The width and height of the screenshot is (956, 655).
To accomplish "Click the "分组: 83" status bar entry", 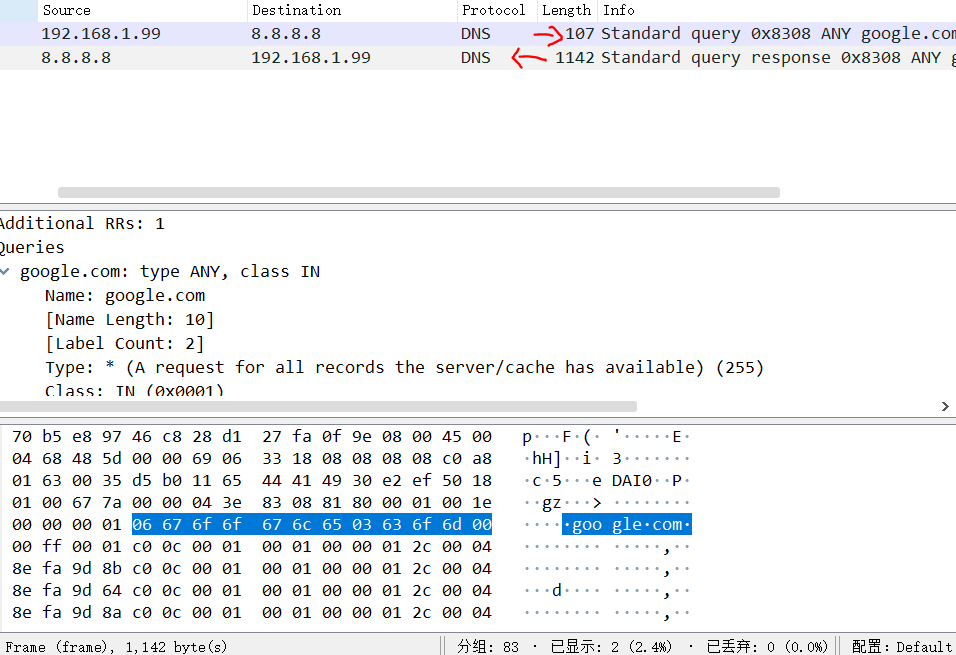I will click(488, 646).
